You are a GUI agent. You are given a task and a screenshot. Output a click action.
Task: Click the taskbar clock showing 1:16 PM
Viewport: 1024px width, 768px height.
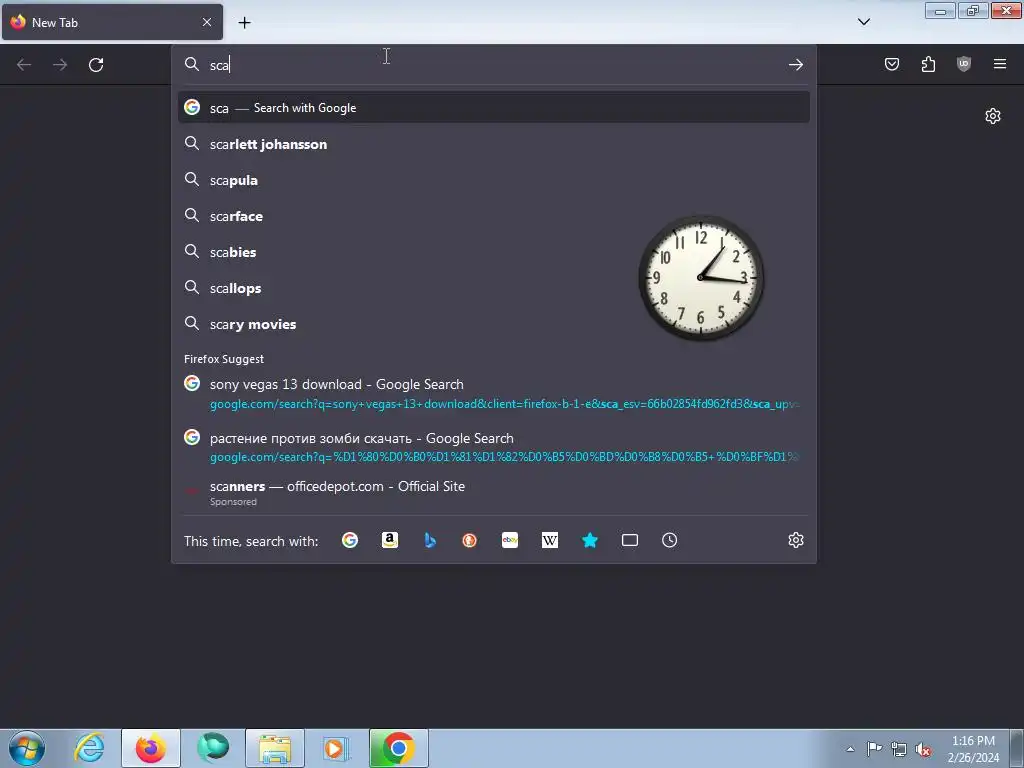(x=973, y=749)
